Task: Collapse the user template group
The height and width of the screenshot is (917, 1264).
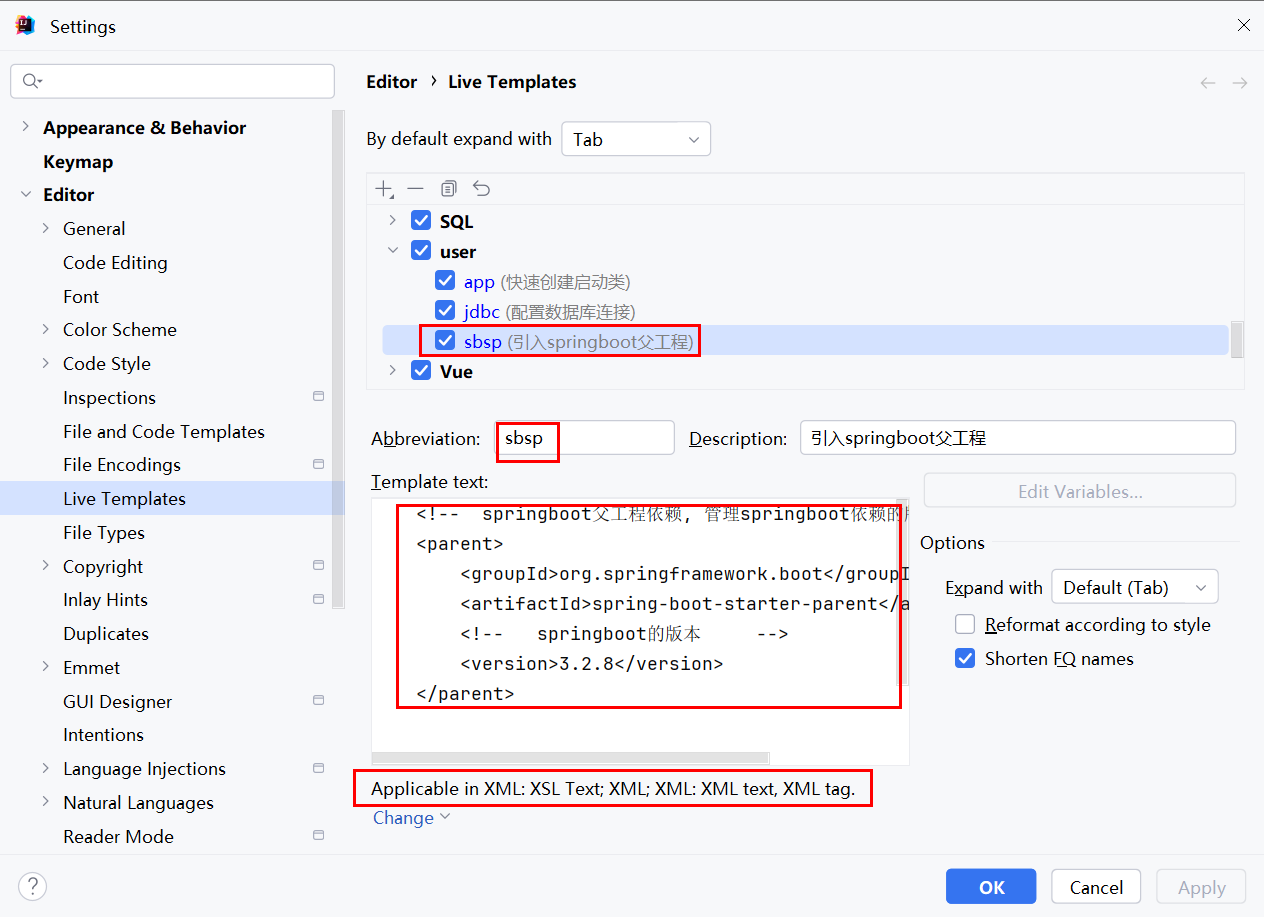Action: point(393,251)
